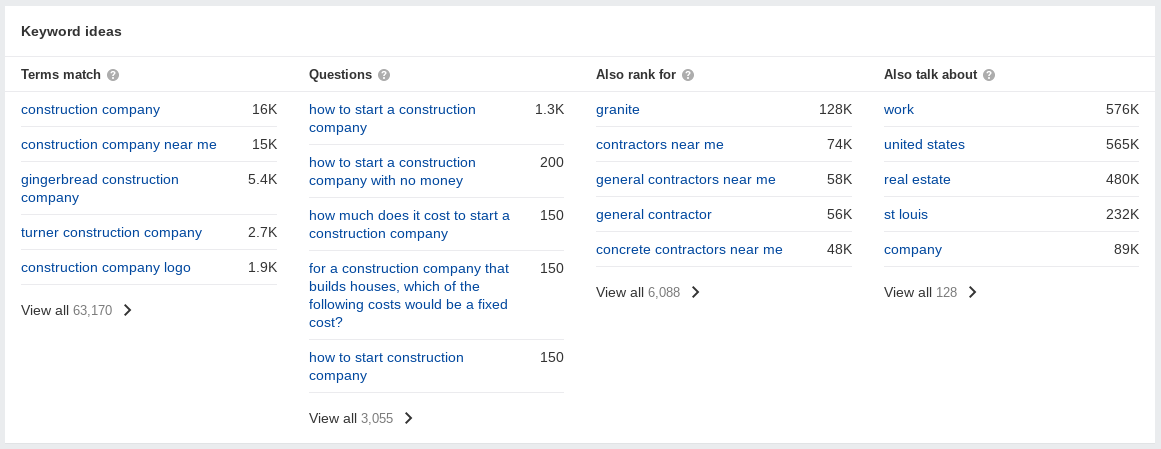Open 'gingerbread construction company' keyword
The width and height of the screenshot is (1161, 449).
pos(100,188)
